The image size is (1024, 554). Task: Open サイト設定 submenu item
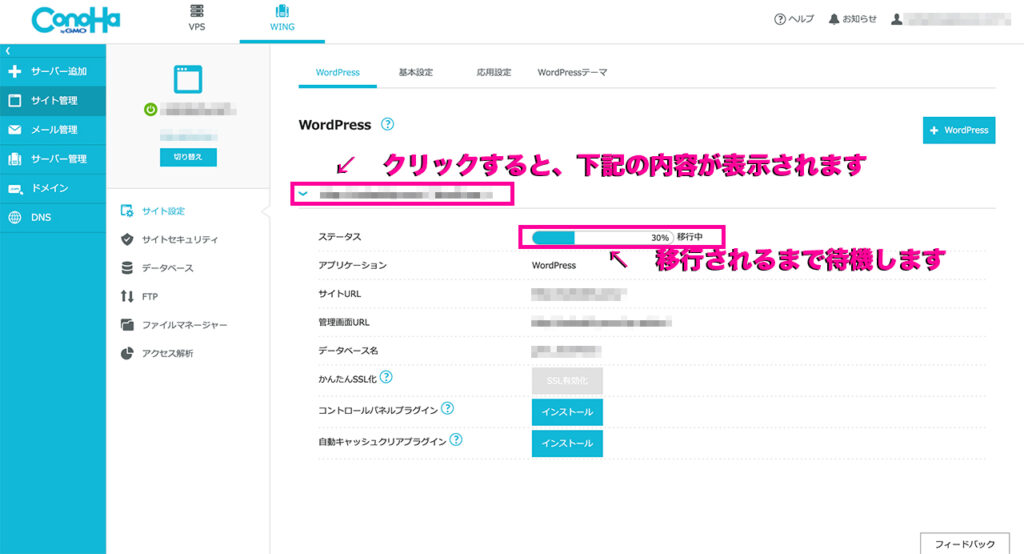(163, 211)
